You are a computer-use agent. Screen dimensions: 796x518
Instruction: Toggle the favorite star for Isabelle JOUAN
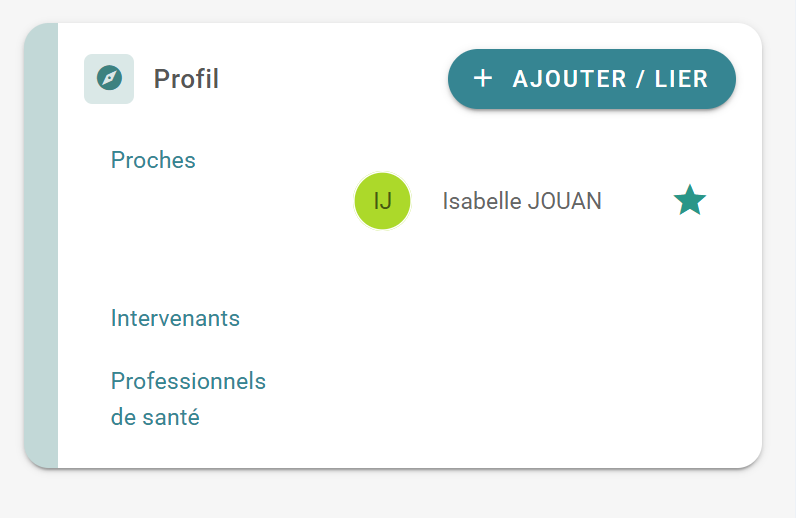(x=689, y=200)
